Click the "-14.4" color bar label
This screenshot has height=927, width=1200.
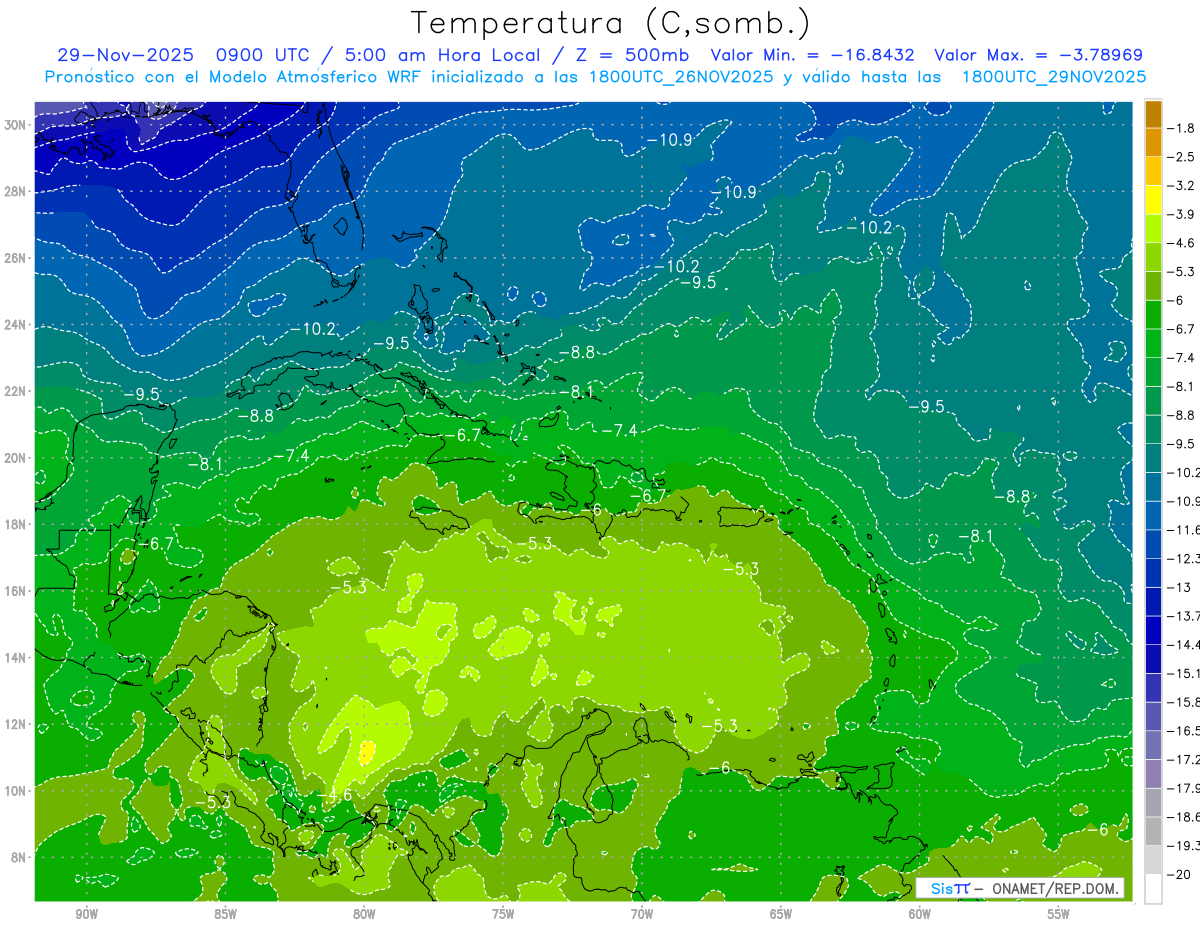point(1184,644)
